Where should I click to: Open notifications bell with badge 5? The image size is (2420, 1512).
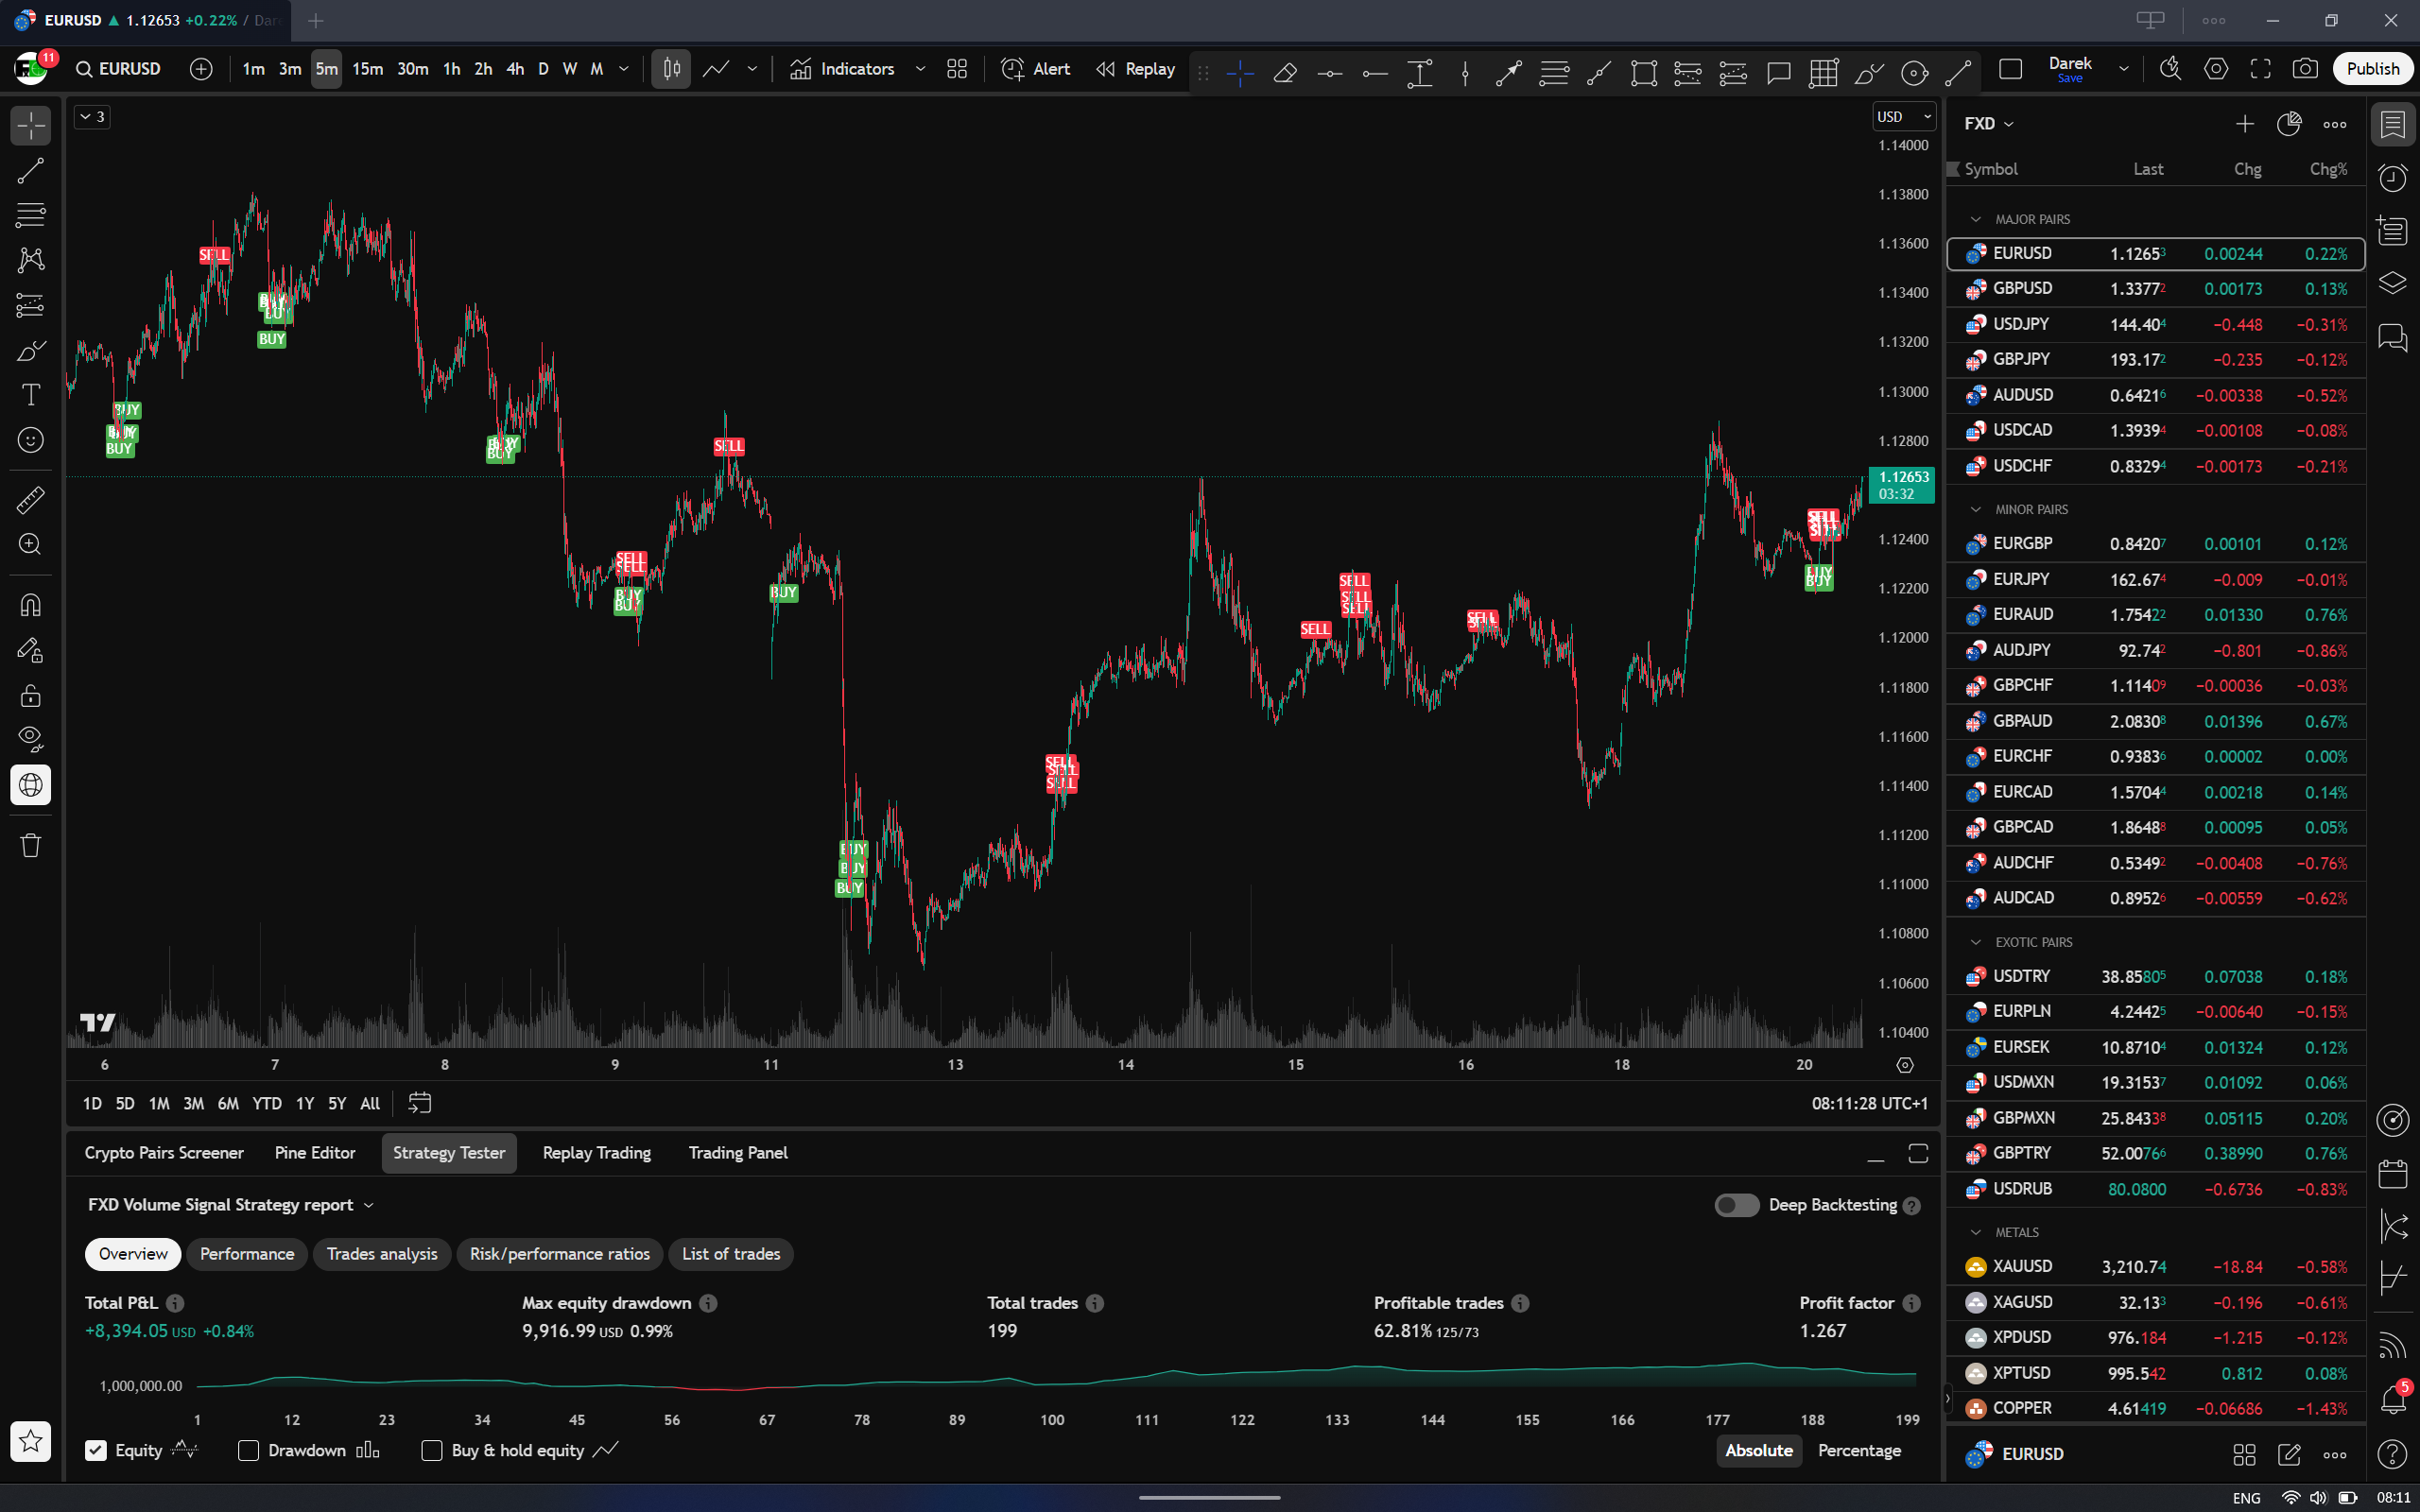2393,1399
